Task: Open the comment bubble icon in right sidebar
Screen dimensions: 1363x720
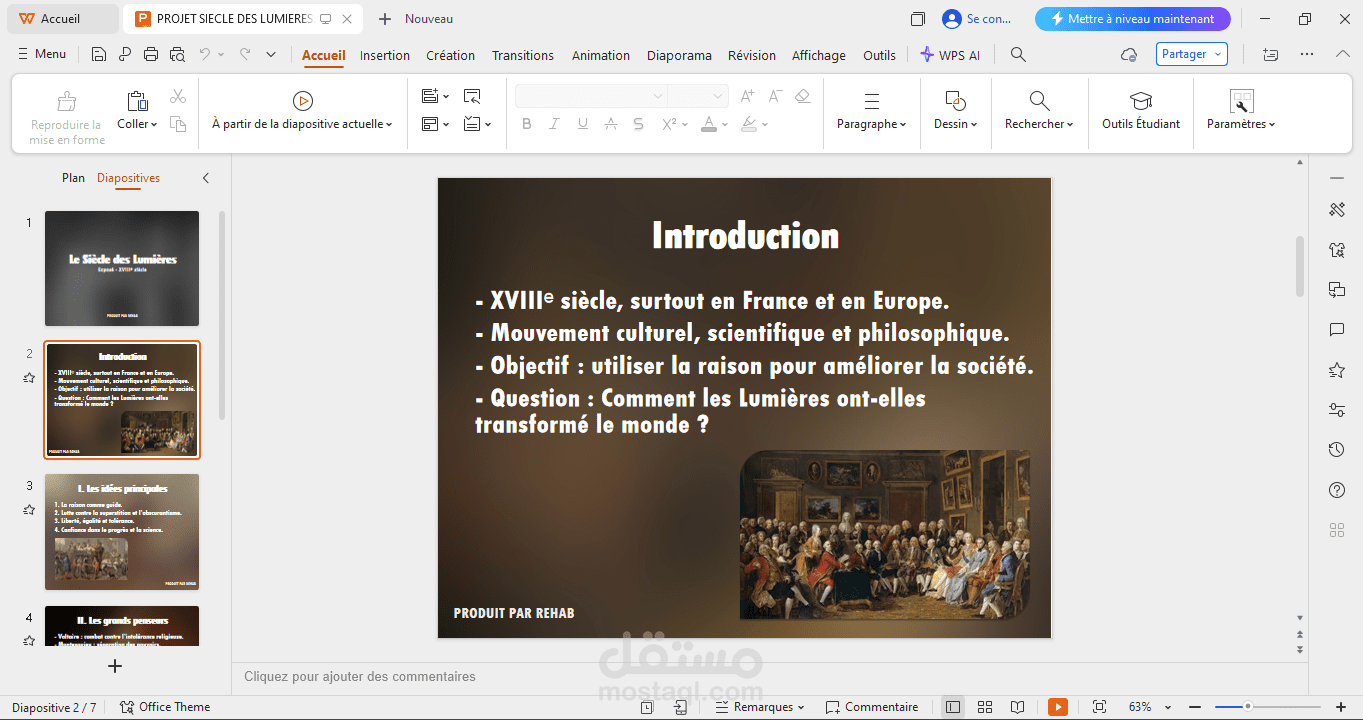Action: 1337,330
